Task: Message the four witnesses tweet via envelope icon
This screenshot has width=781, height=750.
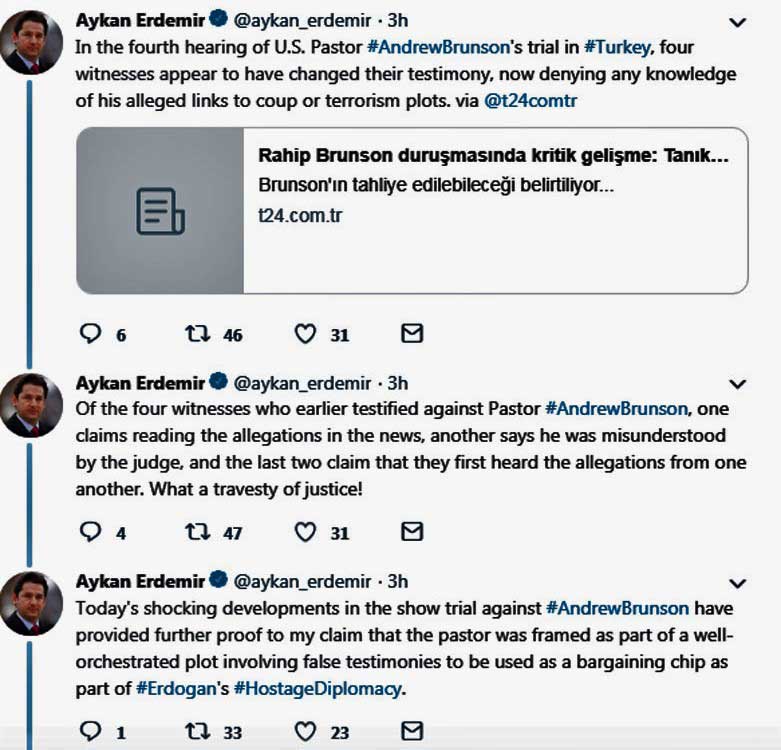Action: click(411, 531)
